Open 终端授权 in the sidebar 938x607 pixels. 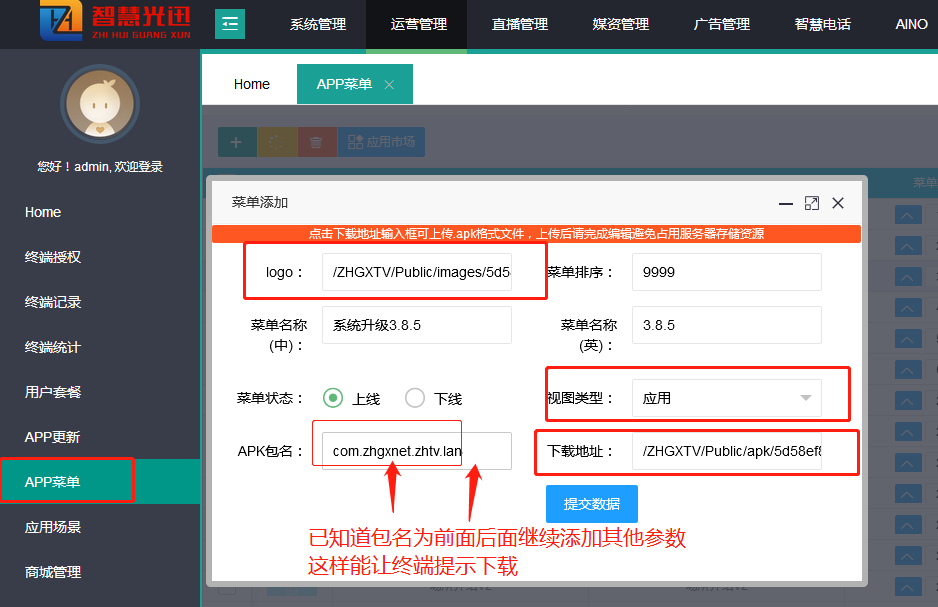pos(53,257)
